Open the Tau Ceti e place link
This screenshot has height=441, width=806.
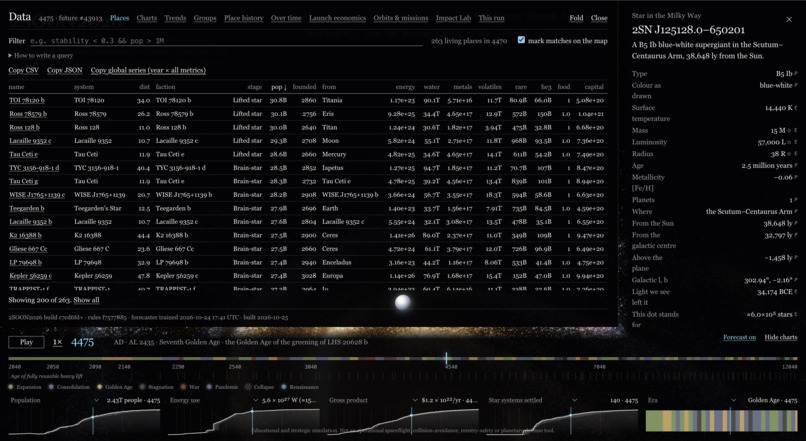[23, 154]
